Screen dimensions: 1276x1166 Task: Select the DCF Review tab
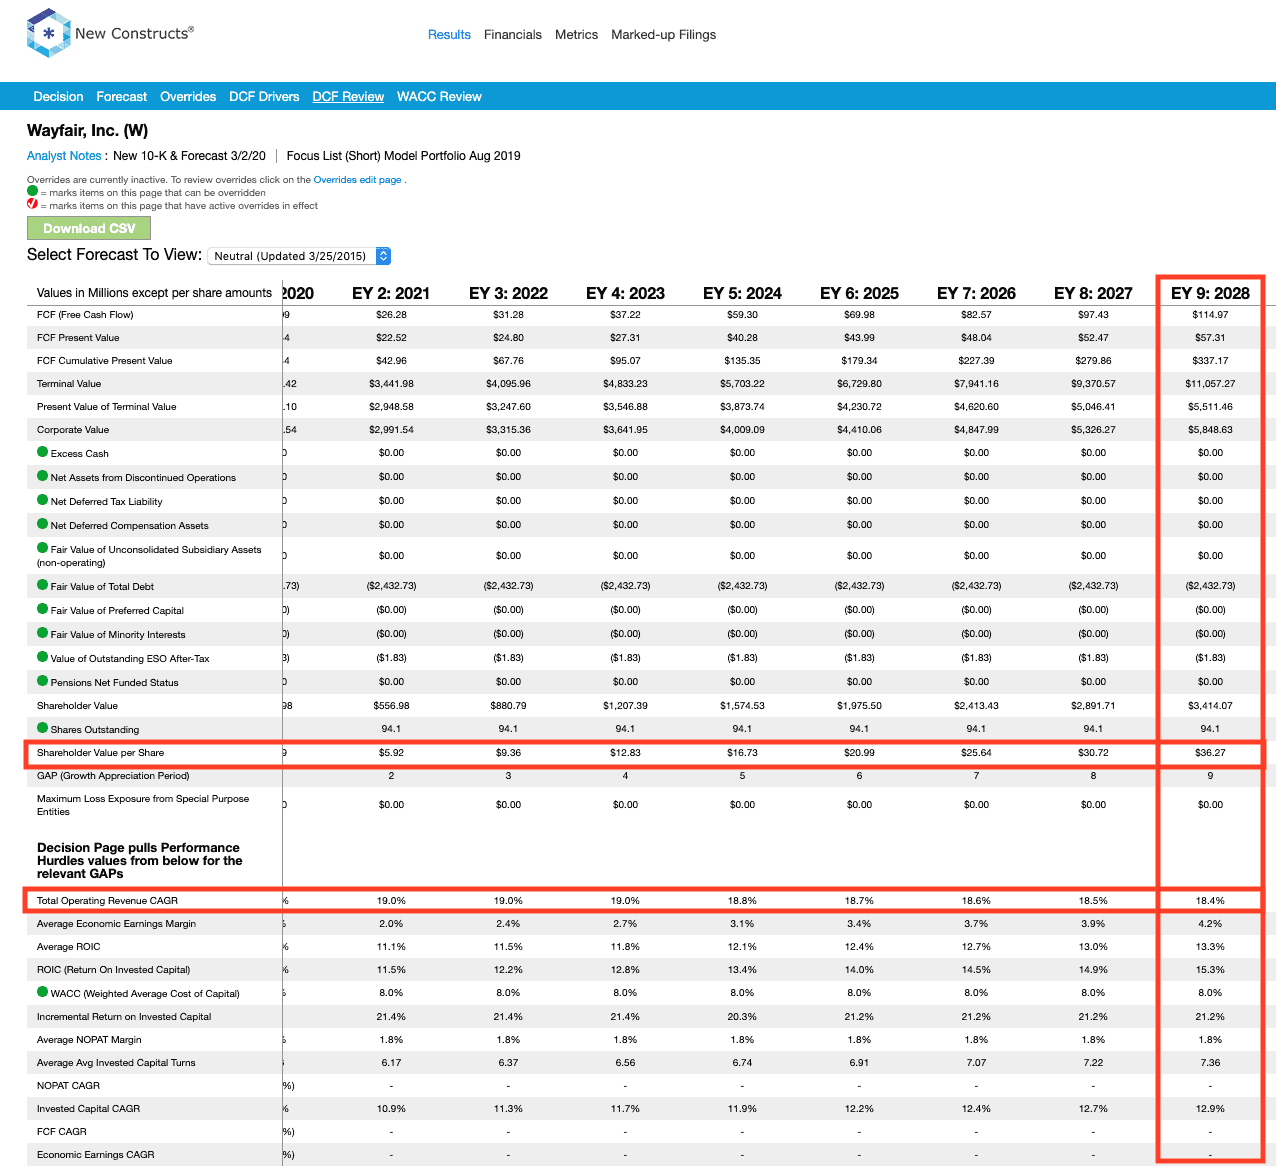click(x=348, y=97)
